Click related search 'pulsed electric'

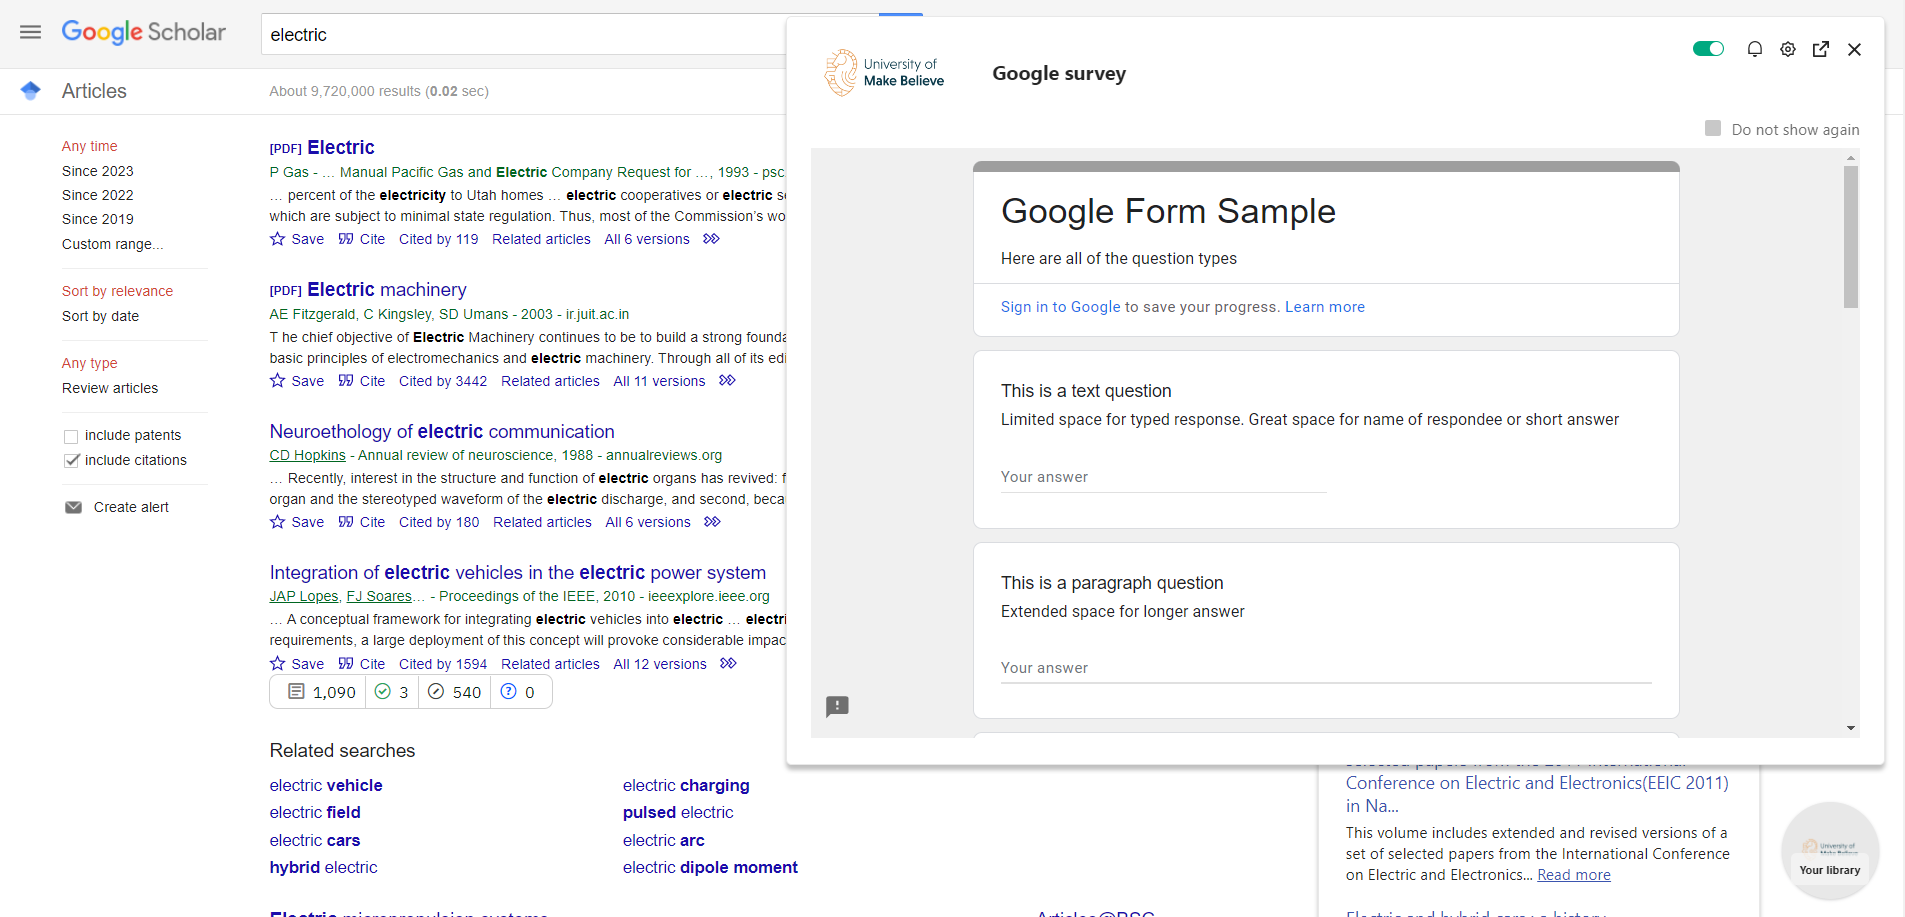(x=678, y=812)
